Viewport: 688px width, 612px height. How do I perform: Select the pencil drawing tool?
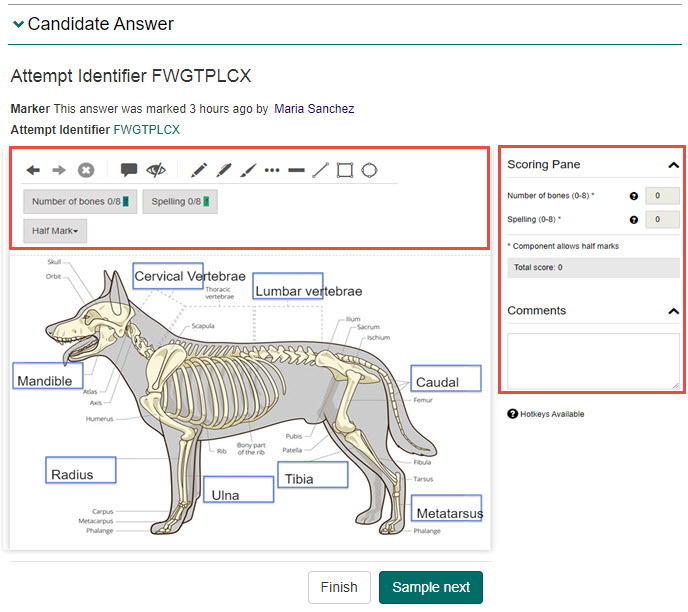(199, 170)
